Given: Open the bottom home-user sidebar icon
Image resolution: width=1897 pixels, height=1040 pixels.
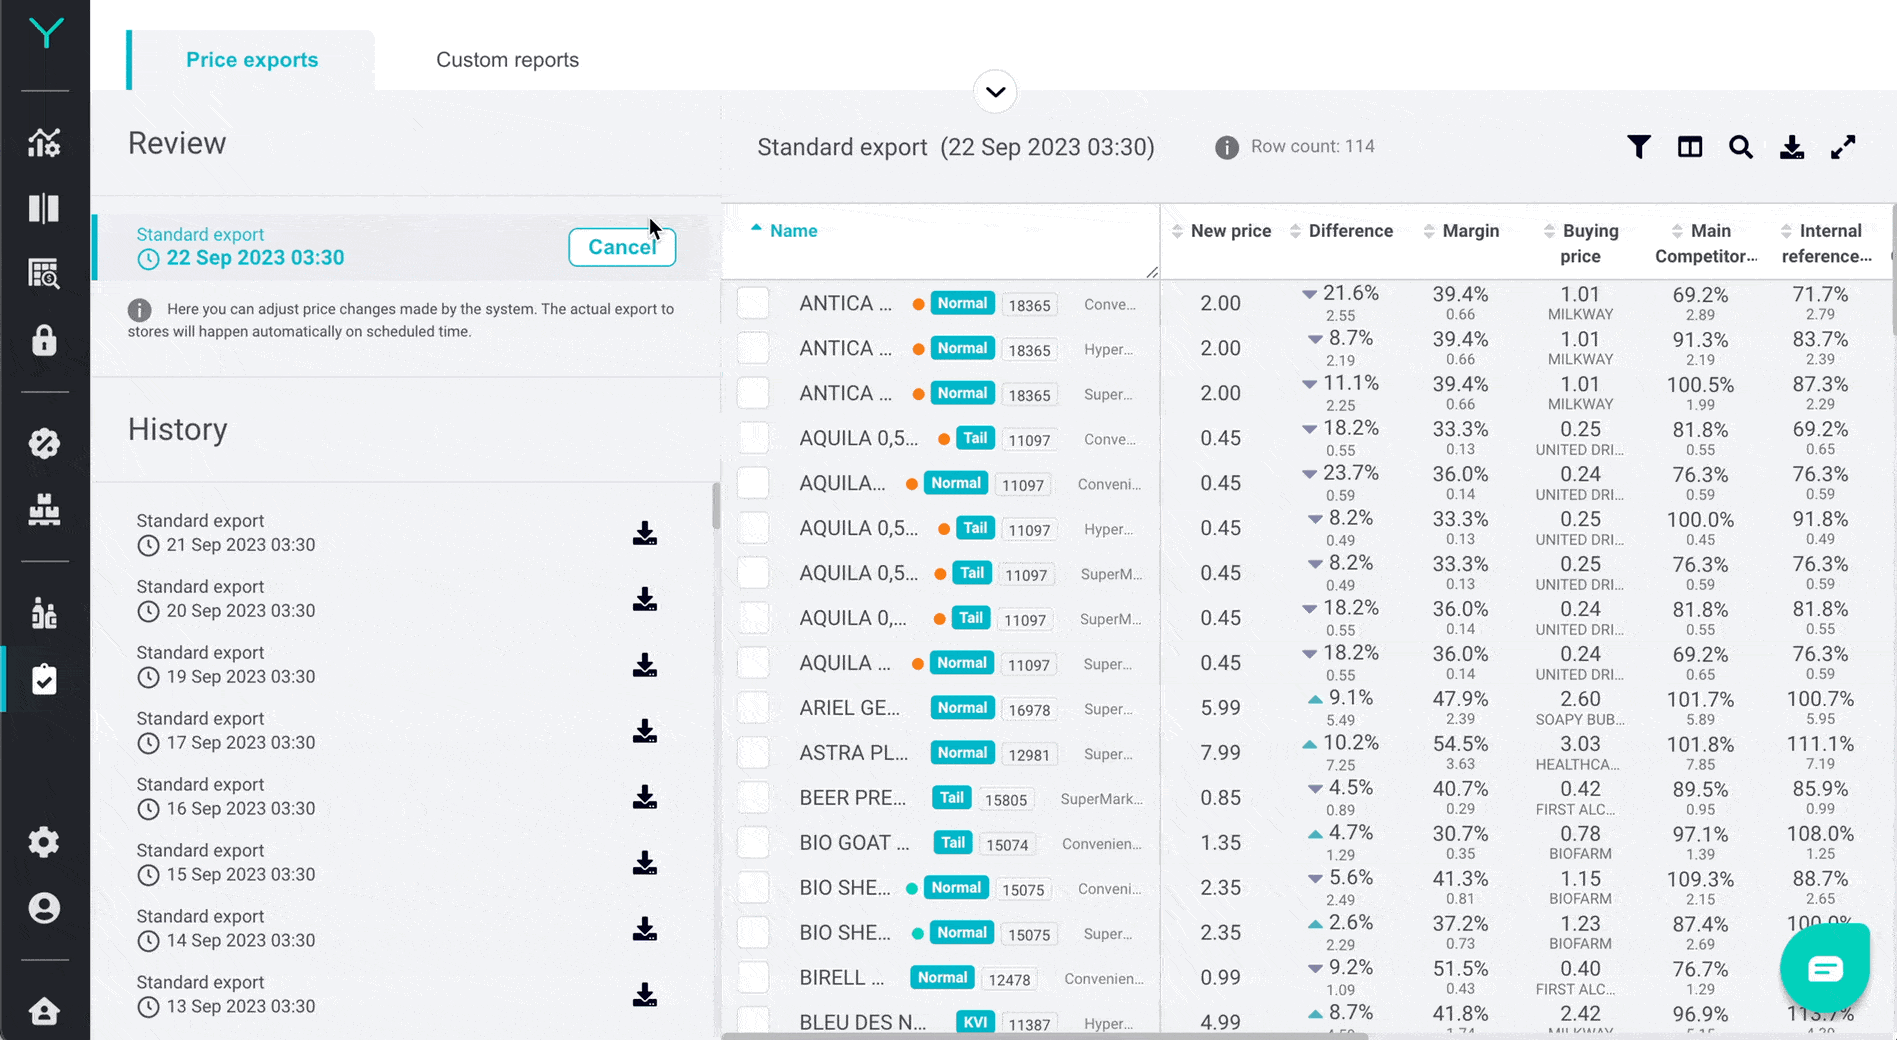Looking at the screenshot, I should pos(44,1011).
